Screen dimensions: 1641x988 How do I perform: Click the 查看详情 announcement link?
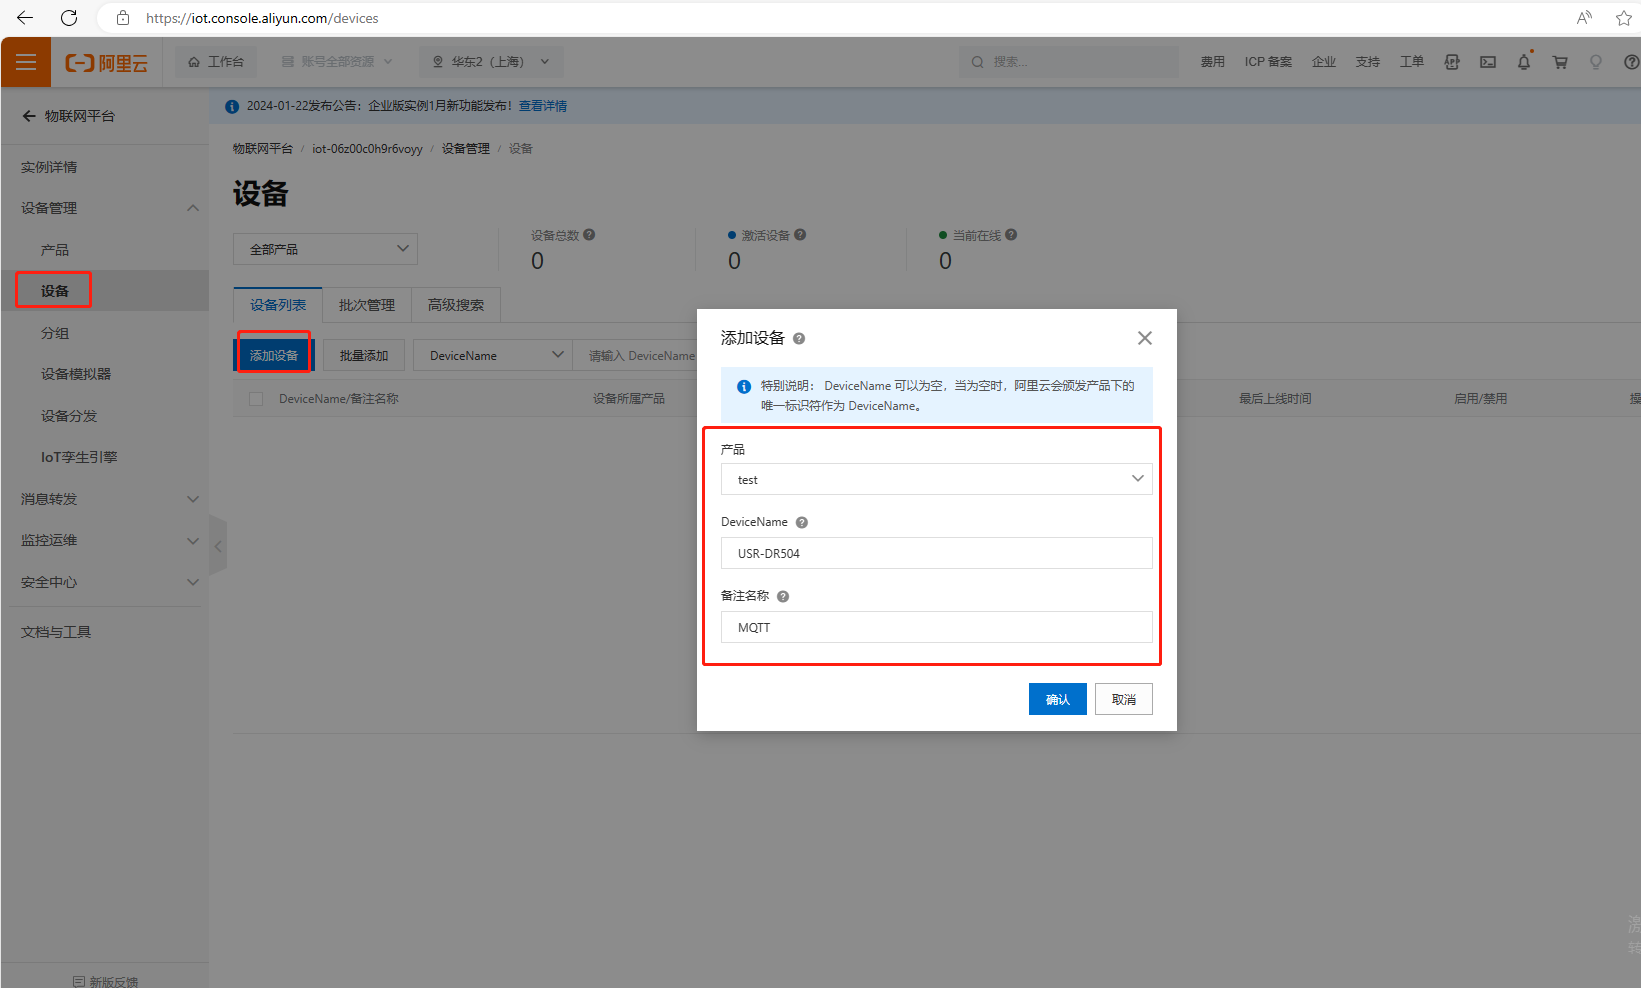[x=543, y=106]
